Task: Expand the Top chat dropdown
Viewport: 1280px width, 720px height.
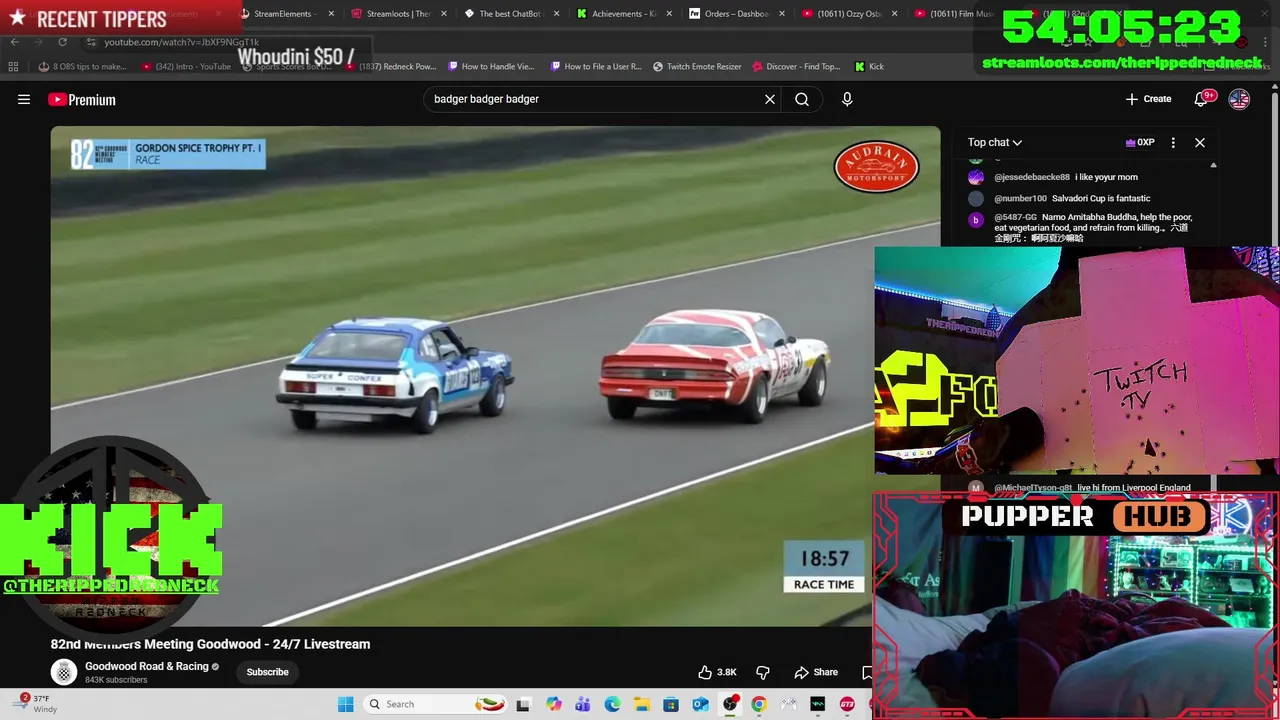Action: (x=994, y=142)
